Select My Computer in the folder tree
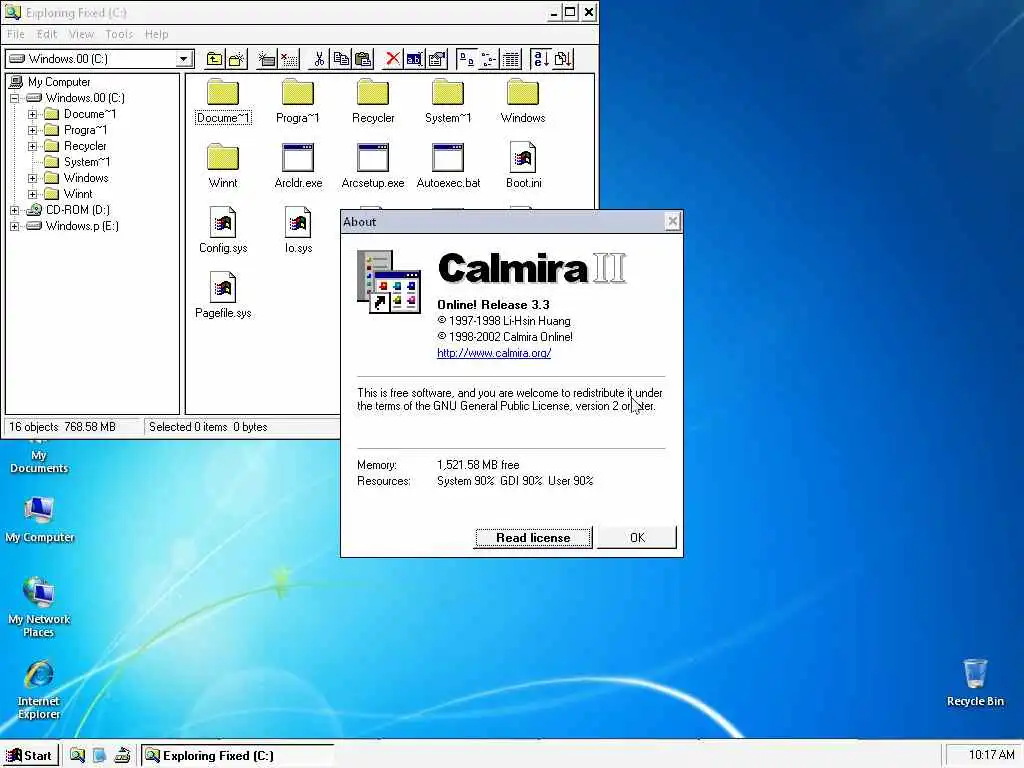 click(59, 82)
